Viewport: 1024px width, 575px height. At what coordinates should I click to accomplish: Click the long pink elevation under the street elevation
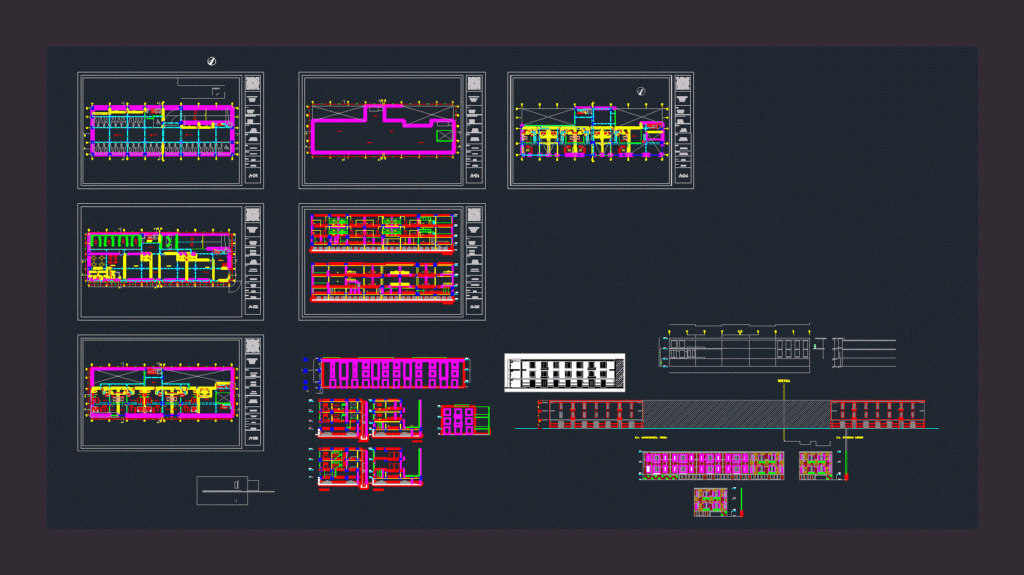pyautogui.click(x=712, y=465)
